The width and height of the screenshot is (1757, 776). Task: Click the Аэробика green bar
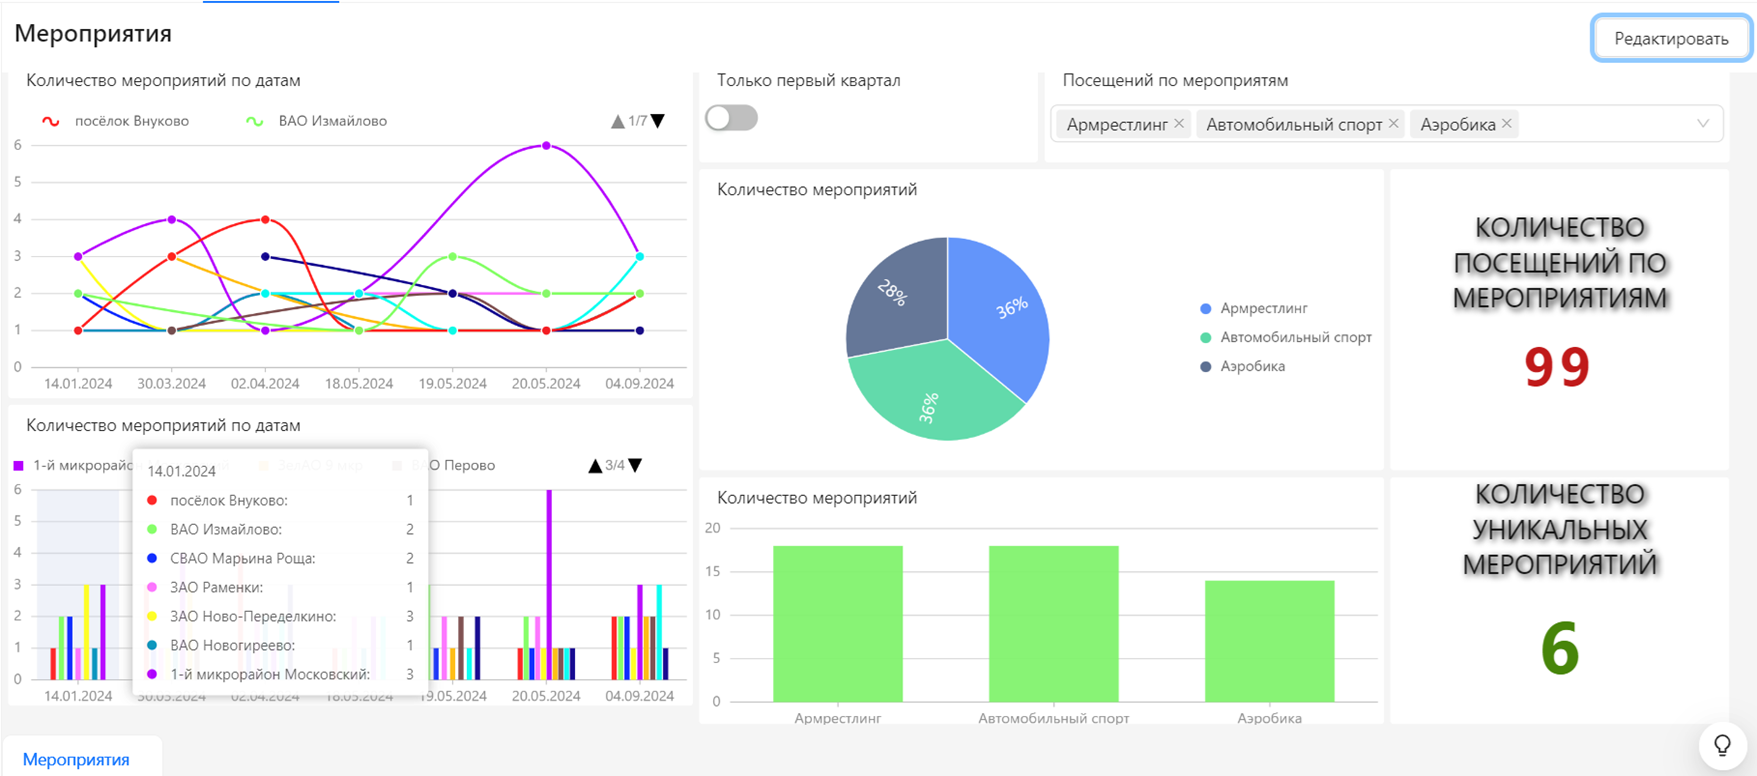coord(1270,641)
